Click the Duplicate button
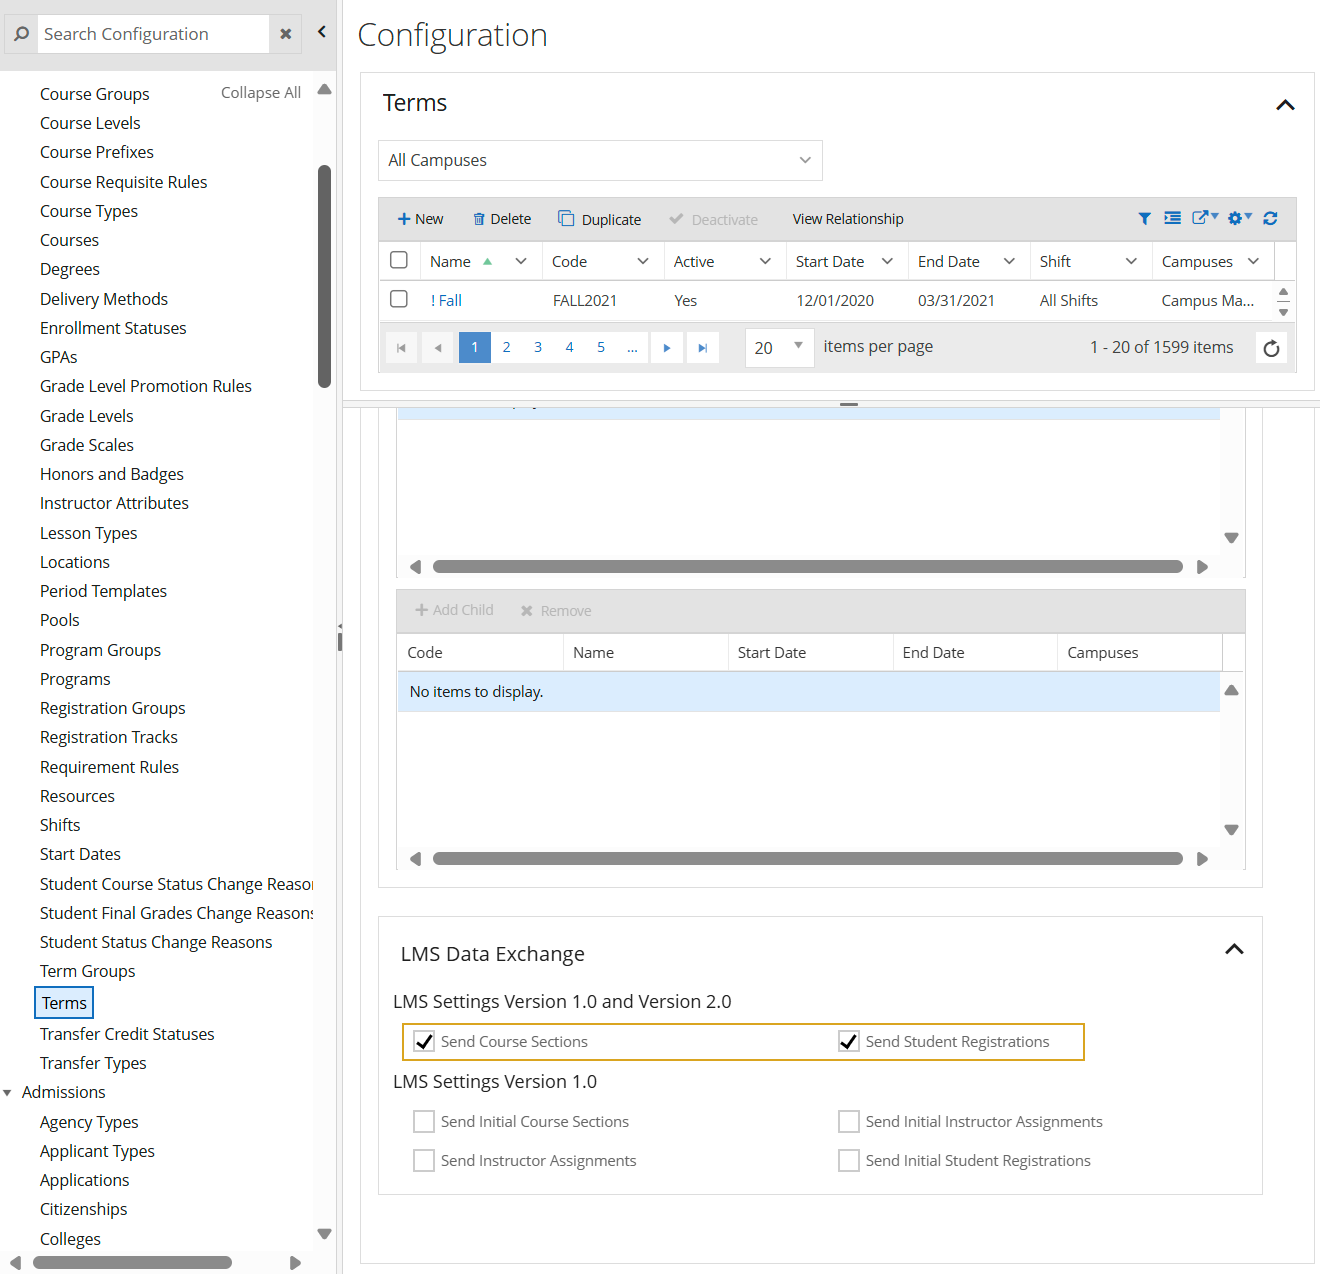This screenshot has height=1274, width=1320. pyautogui.click(x=600, y=219)
